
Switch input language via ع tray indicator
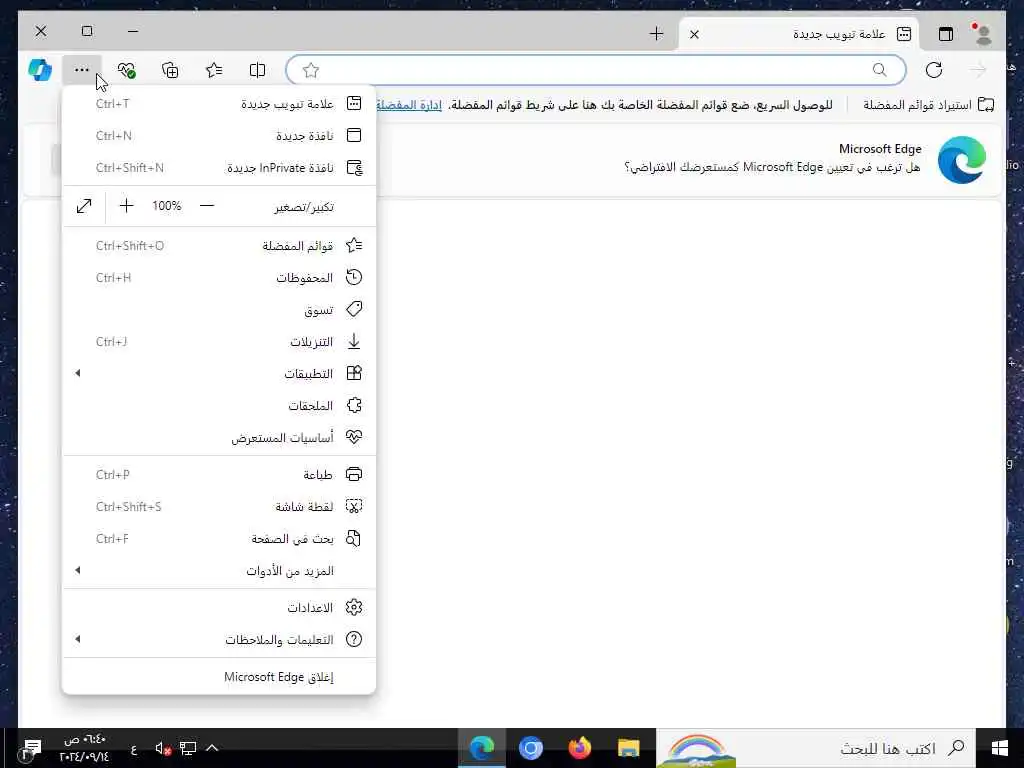click(134, 749)
